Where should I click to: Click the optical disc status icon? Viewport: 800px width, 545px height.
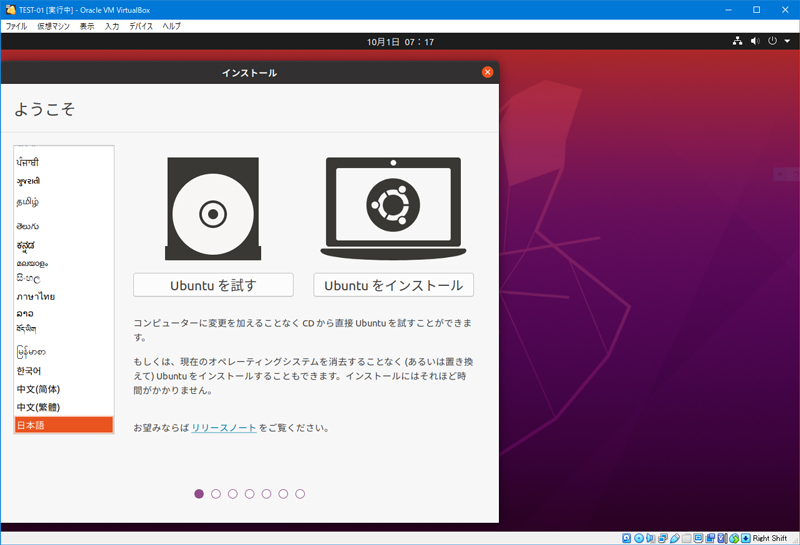(639, 538)
